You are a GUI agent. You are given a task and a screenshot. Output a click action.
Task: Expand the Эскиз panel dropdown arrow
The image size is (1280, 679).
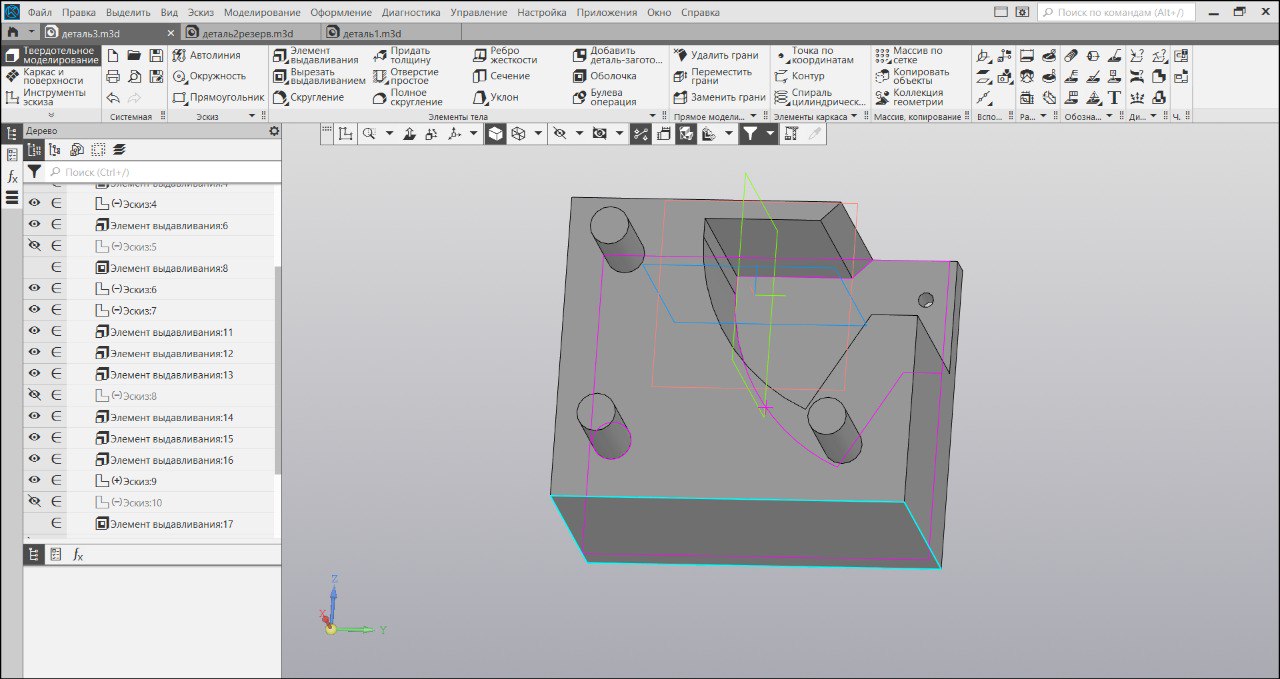point(252,116)
